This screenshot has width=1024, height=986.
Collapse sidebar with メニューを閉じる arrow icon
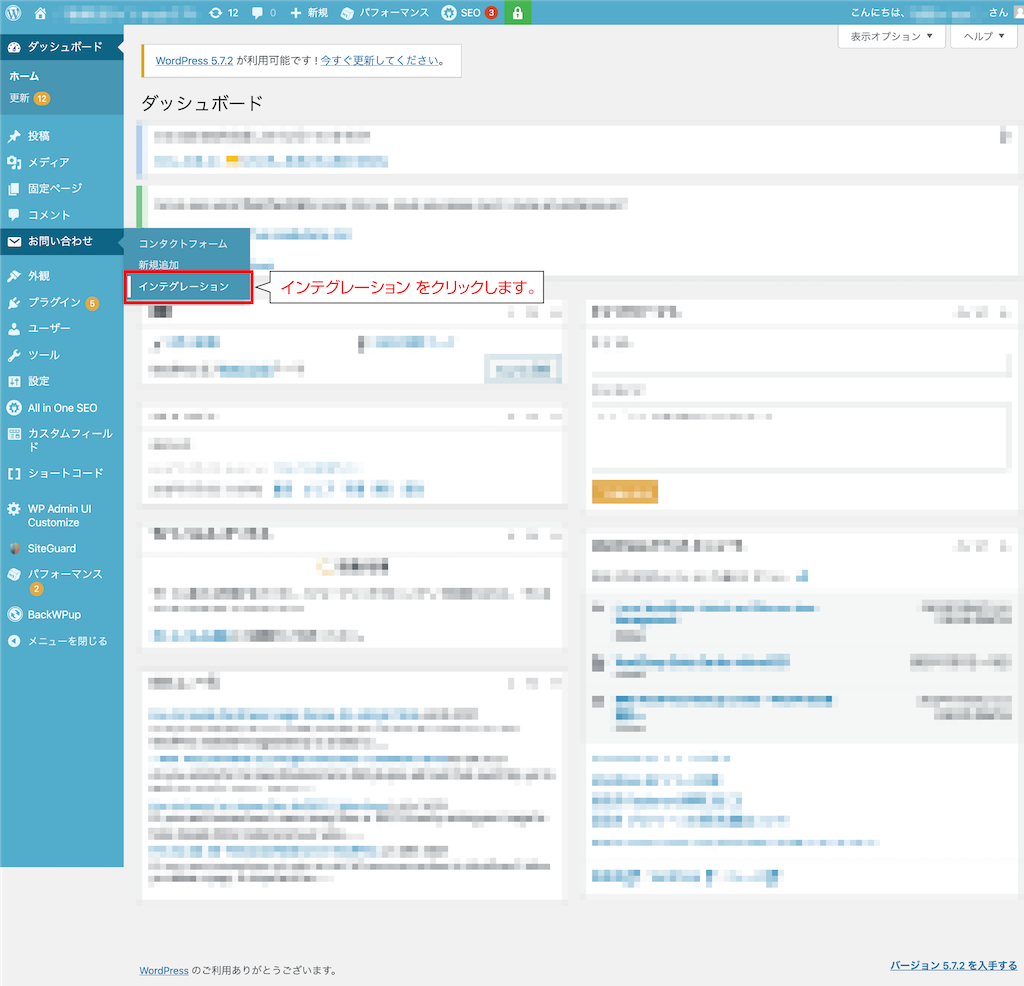14,641
